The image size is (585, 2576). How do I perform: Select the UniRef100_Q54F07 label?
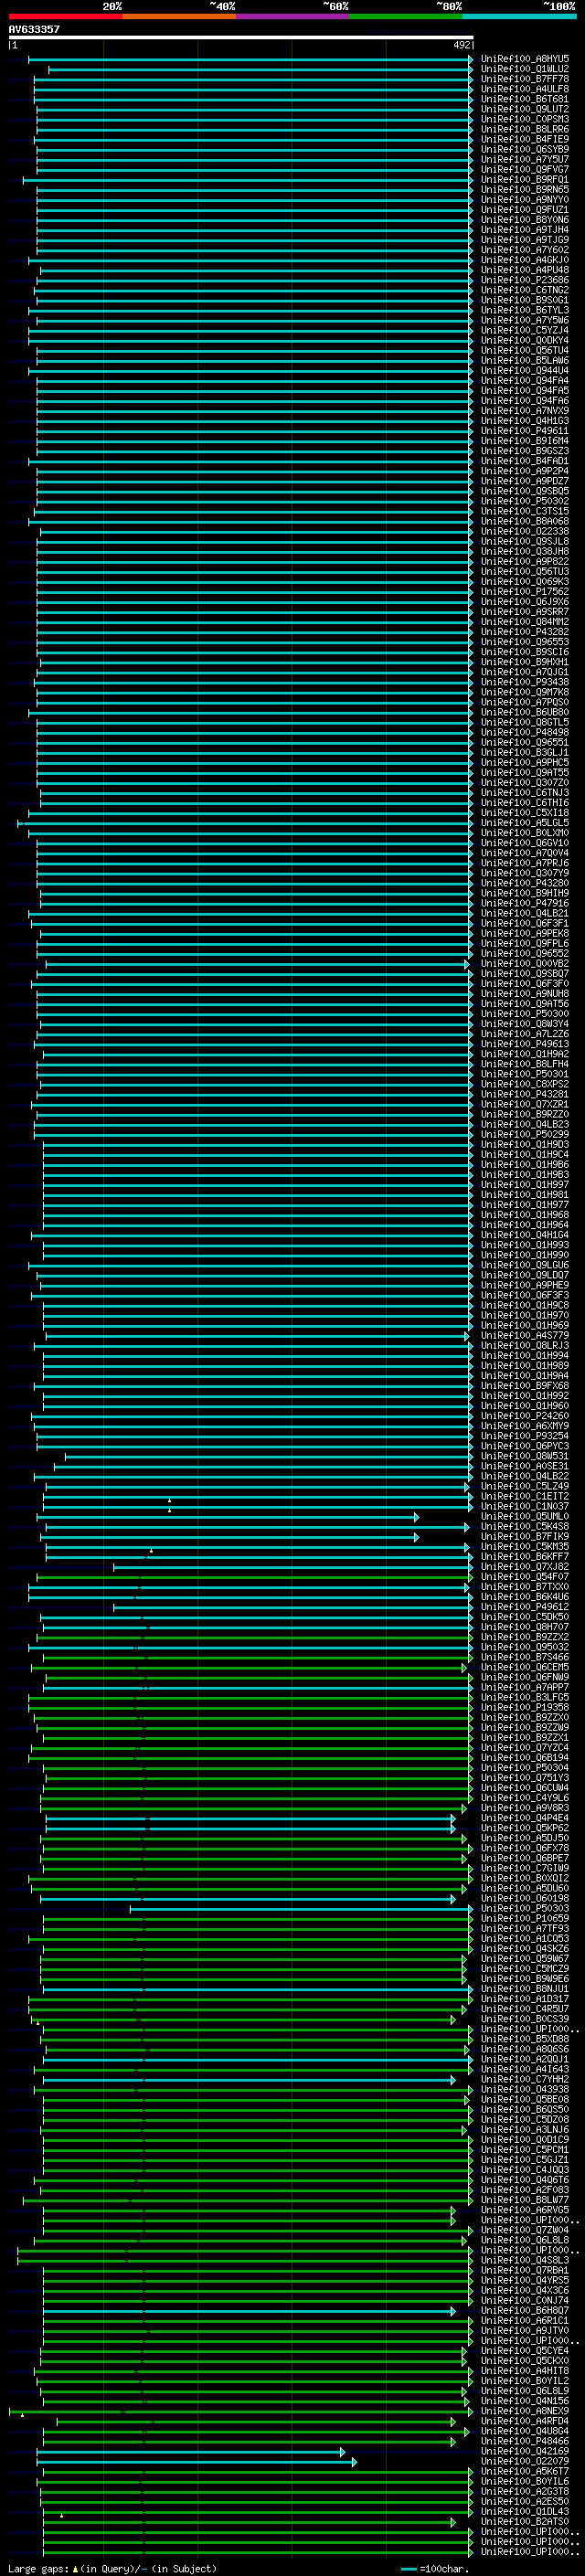525,1577
